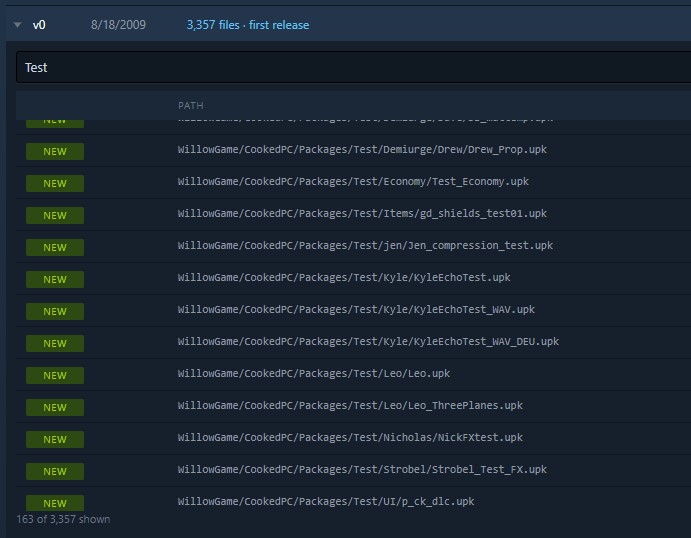Click the 8/18/2009 release date
Screen dimensions: 691x538
coord(118,25)
